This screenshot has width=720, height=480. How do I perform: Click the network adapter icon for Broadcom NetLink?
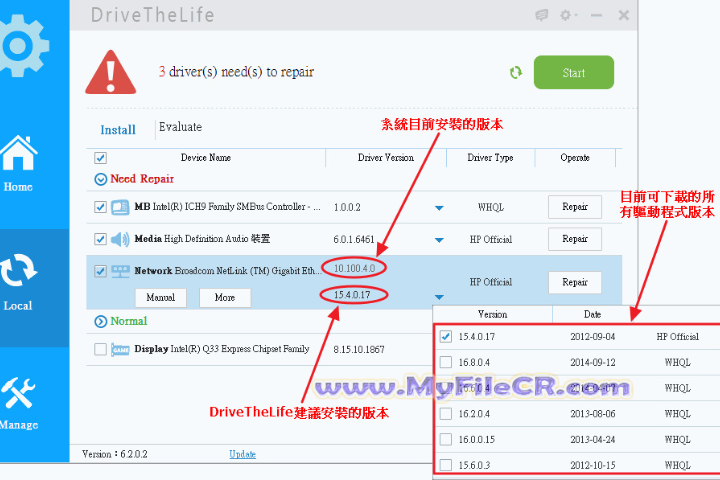(120, 271)
